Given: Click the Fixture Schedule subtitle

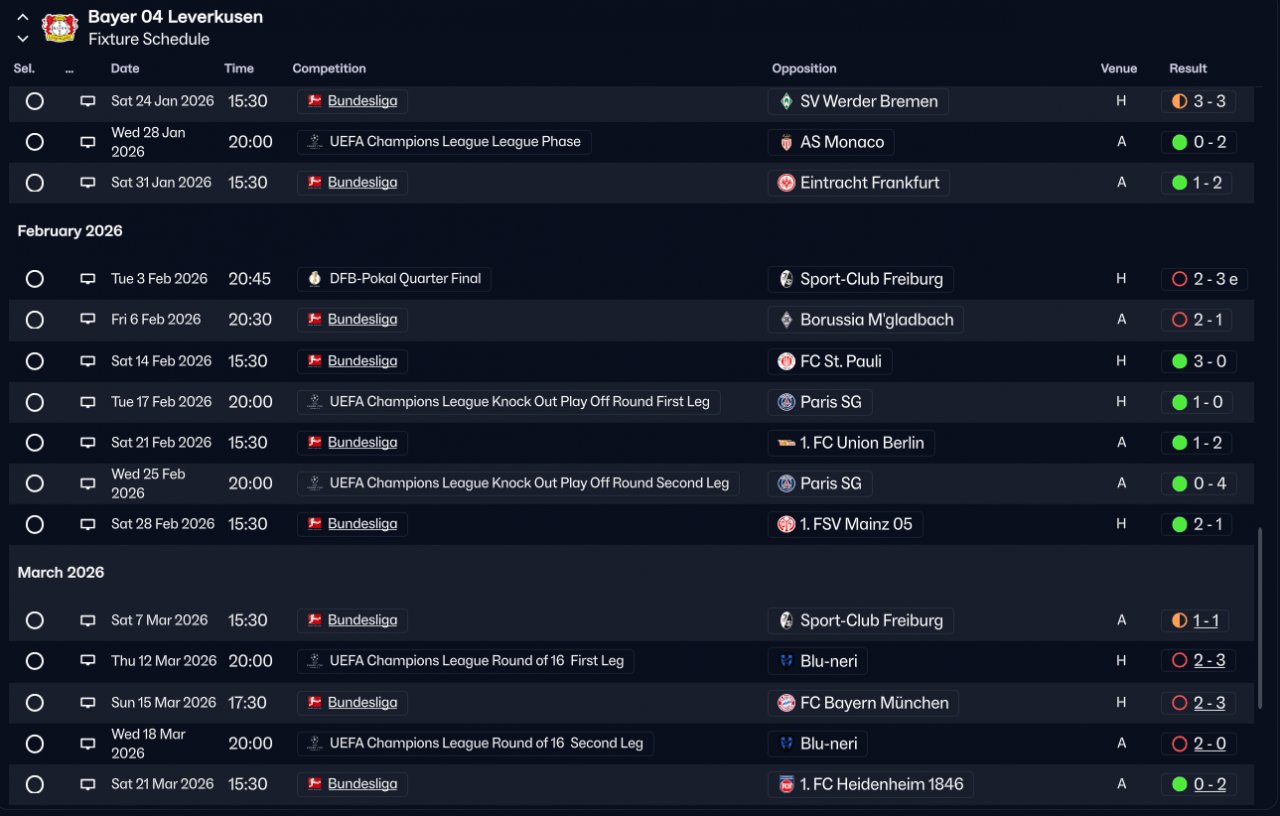Looking at the screenshot, I should (x=149, y=39).
